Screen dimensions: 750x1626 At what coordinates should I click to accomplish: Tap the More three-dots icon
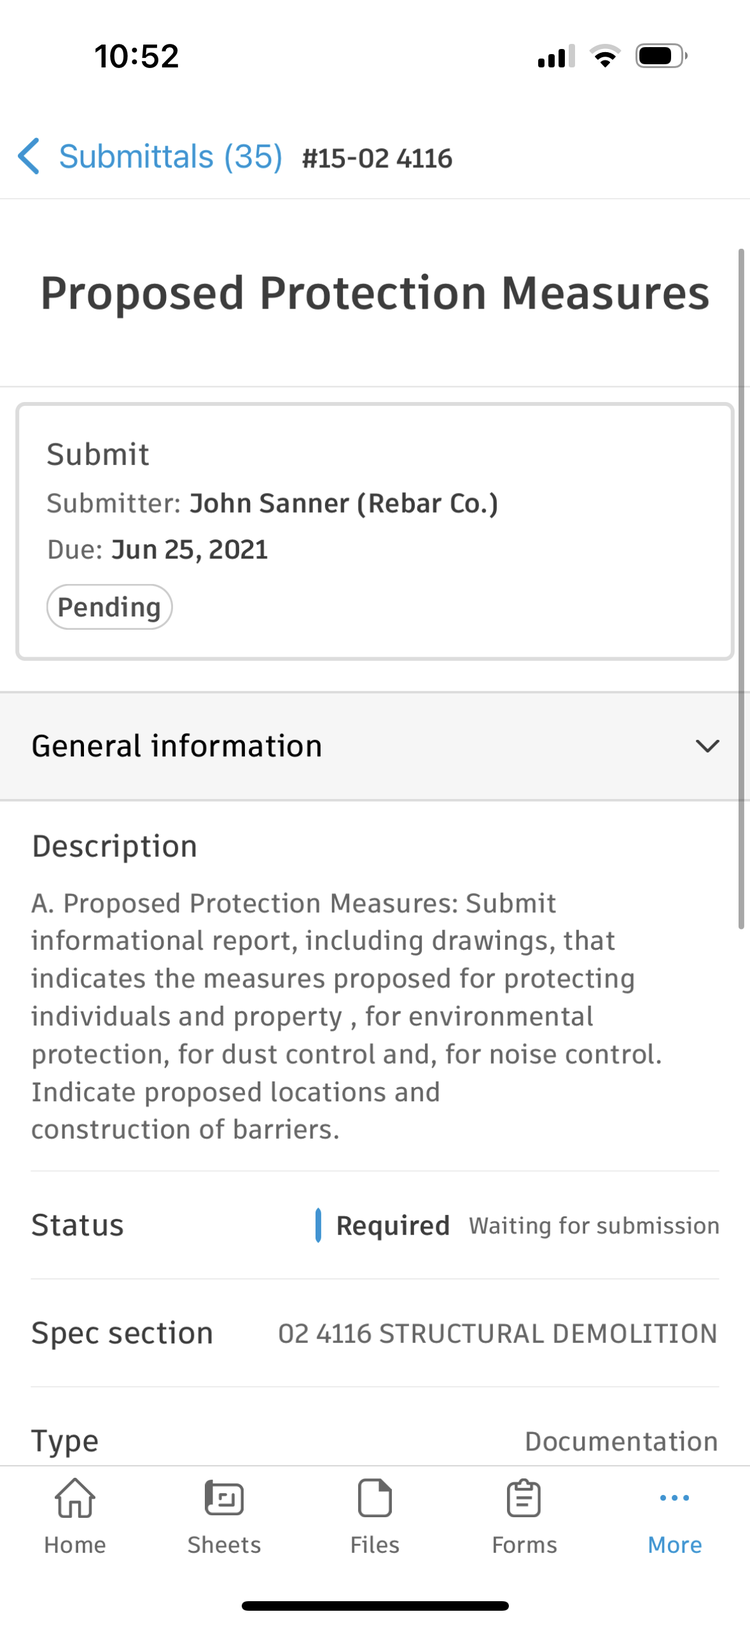(x=675, y=1498)
